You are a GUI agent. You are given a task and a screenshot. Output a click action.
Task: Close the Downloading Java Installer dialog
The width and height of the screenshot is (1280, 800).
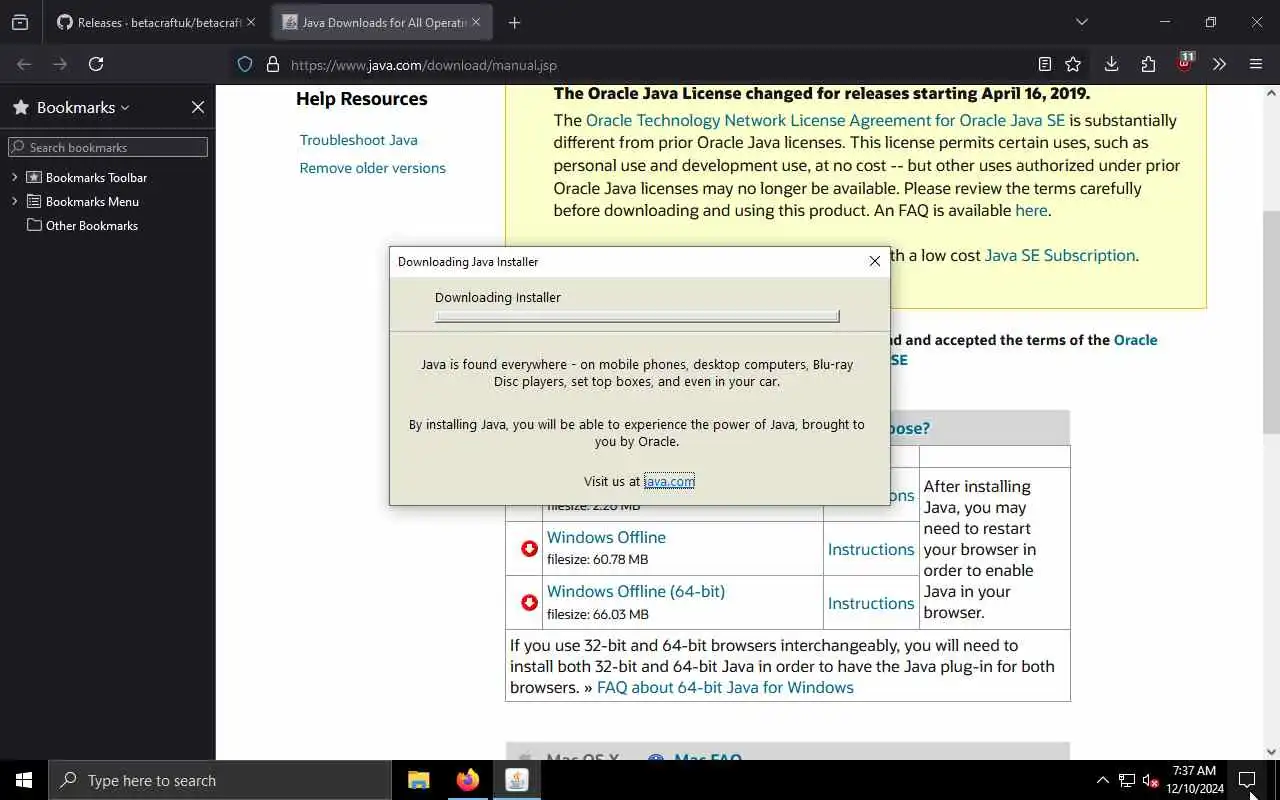tap(875, 261)
